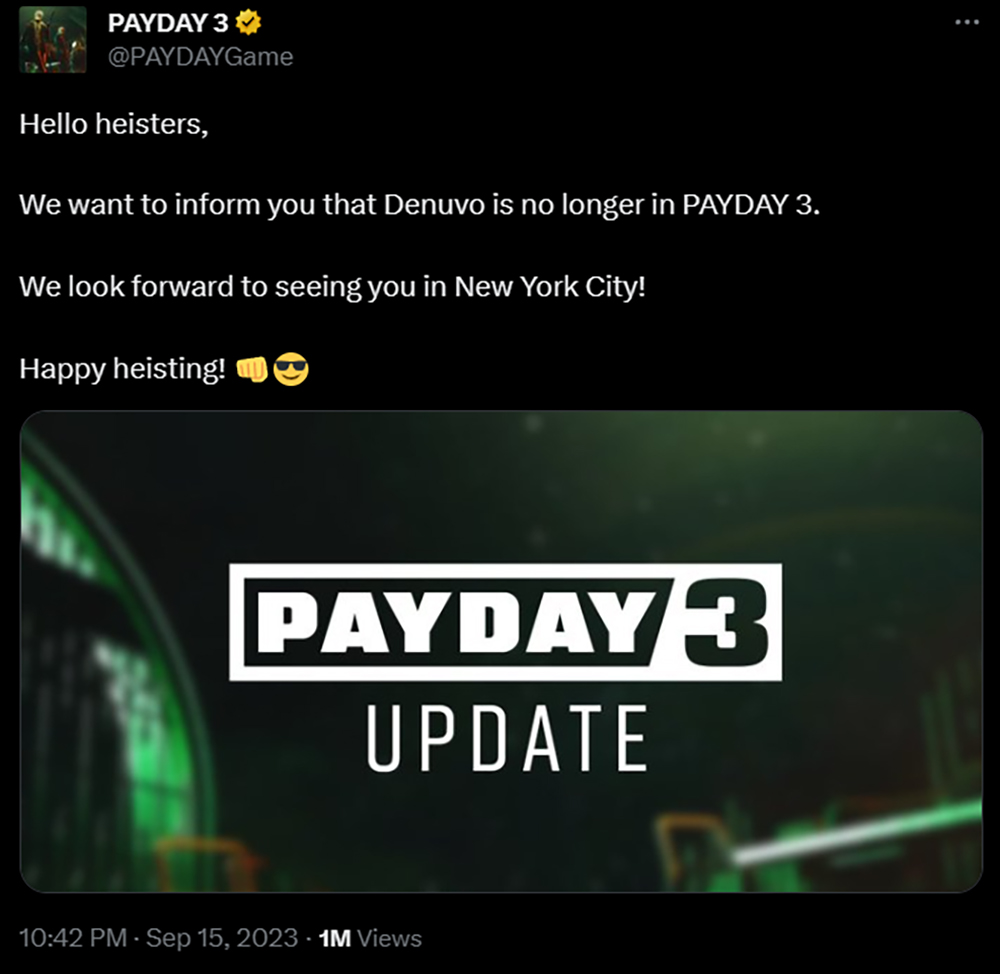Open the three-dot more options menu
The width and height of the screenshot is (1000, 974).
967,22
